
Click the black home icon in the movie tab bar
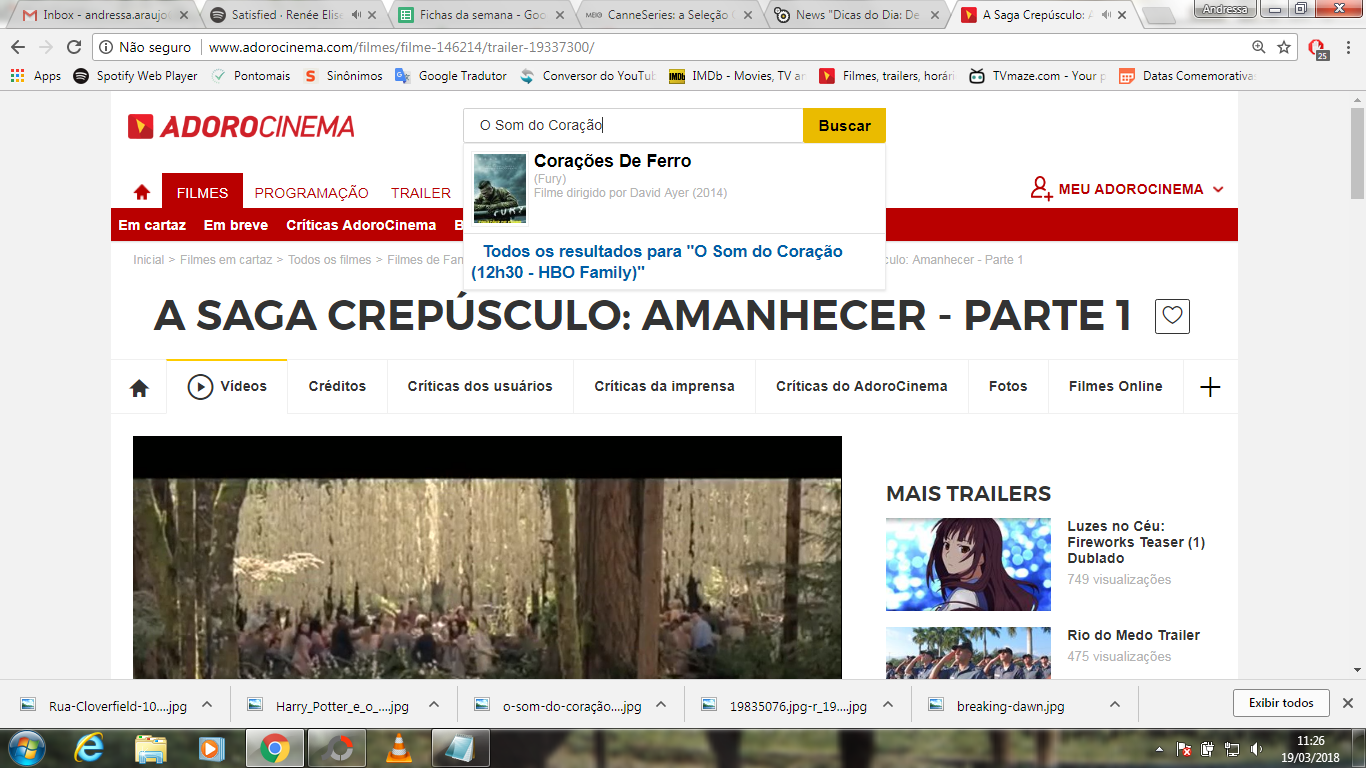pos(139,388)
